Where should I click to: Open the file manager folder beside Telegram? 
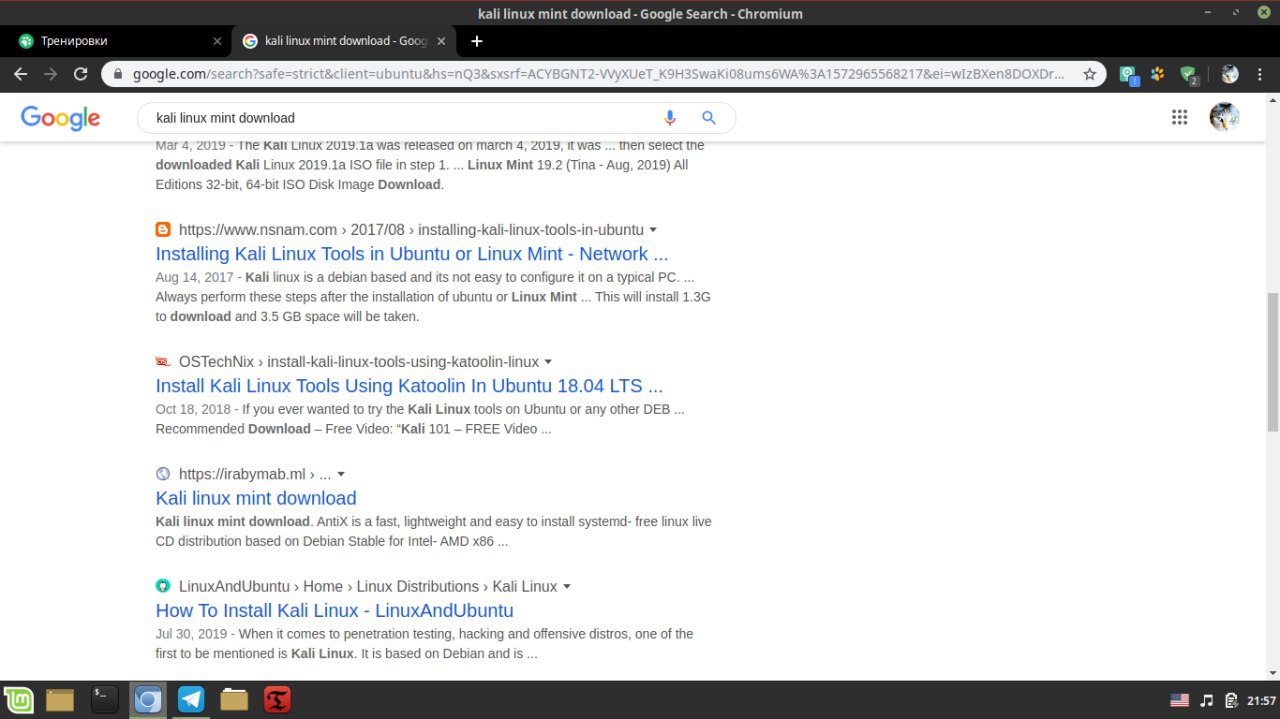[x=234, y=700]
